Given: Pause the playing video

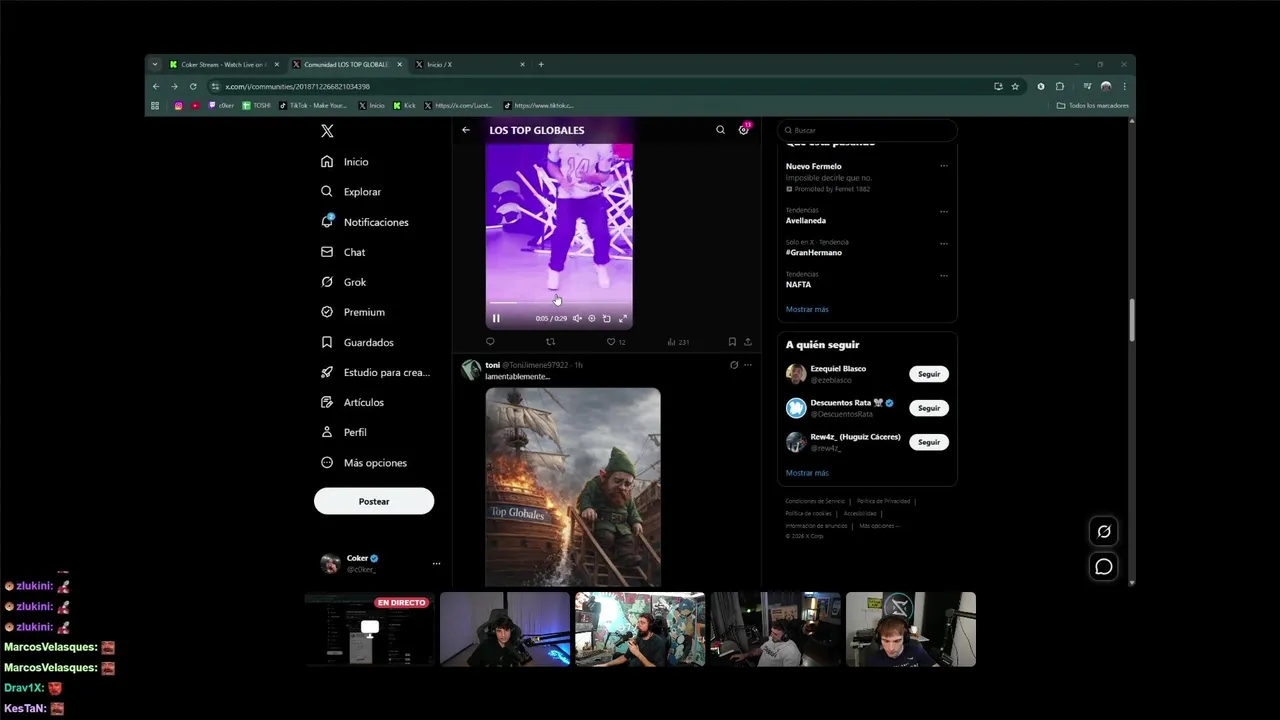Looking at the screenshot, I should click(x=496, y=318).
